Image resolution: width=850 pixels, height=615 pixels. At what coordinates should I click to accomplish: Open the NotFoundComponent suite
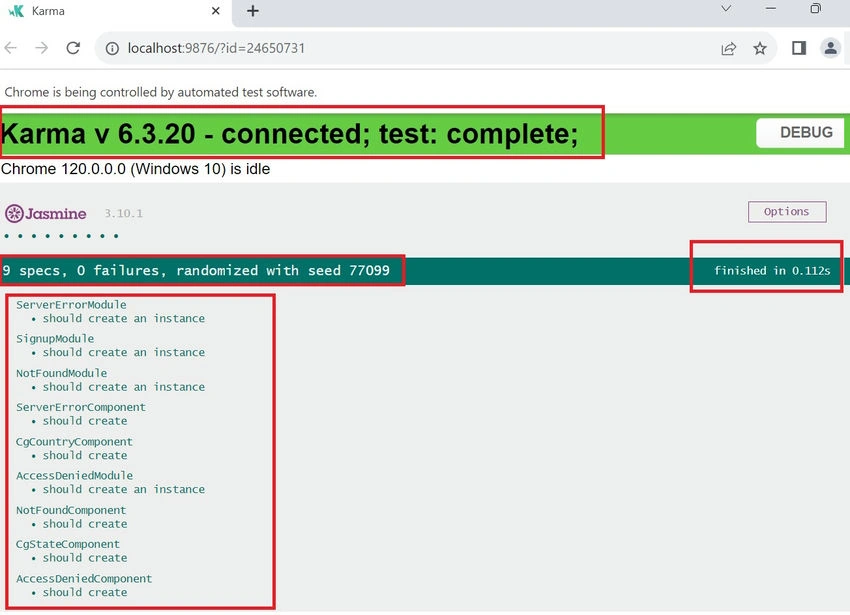point(71,510)
